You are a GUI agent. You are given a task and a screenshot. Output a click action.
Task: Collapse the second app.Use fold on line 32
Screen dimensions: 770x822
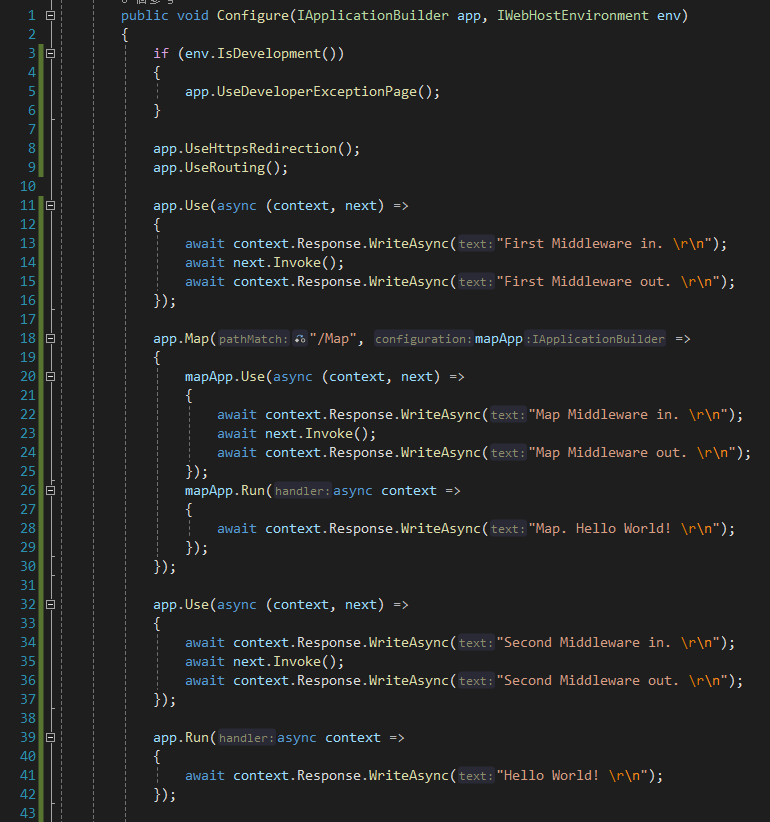tap(50, 604)
